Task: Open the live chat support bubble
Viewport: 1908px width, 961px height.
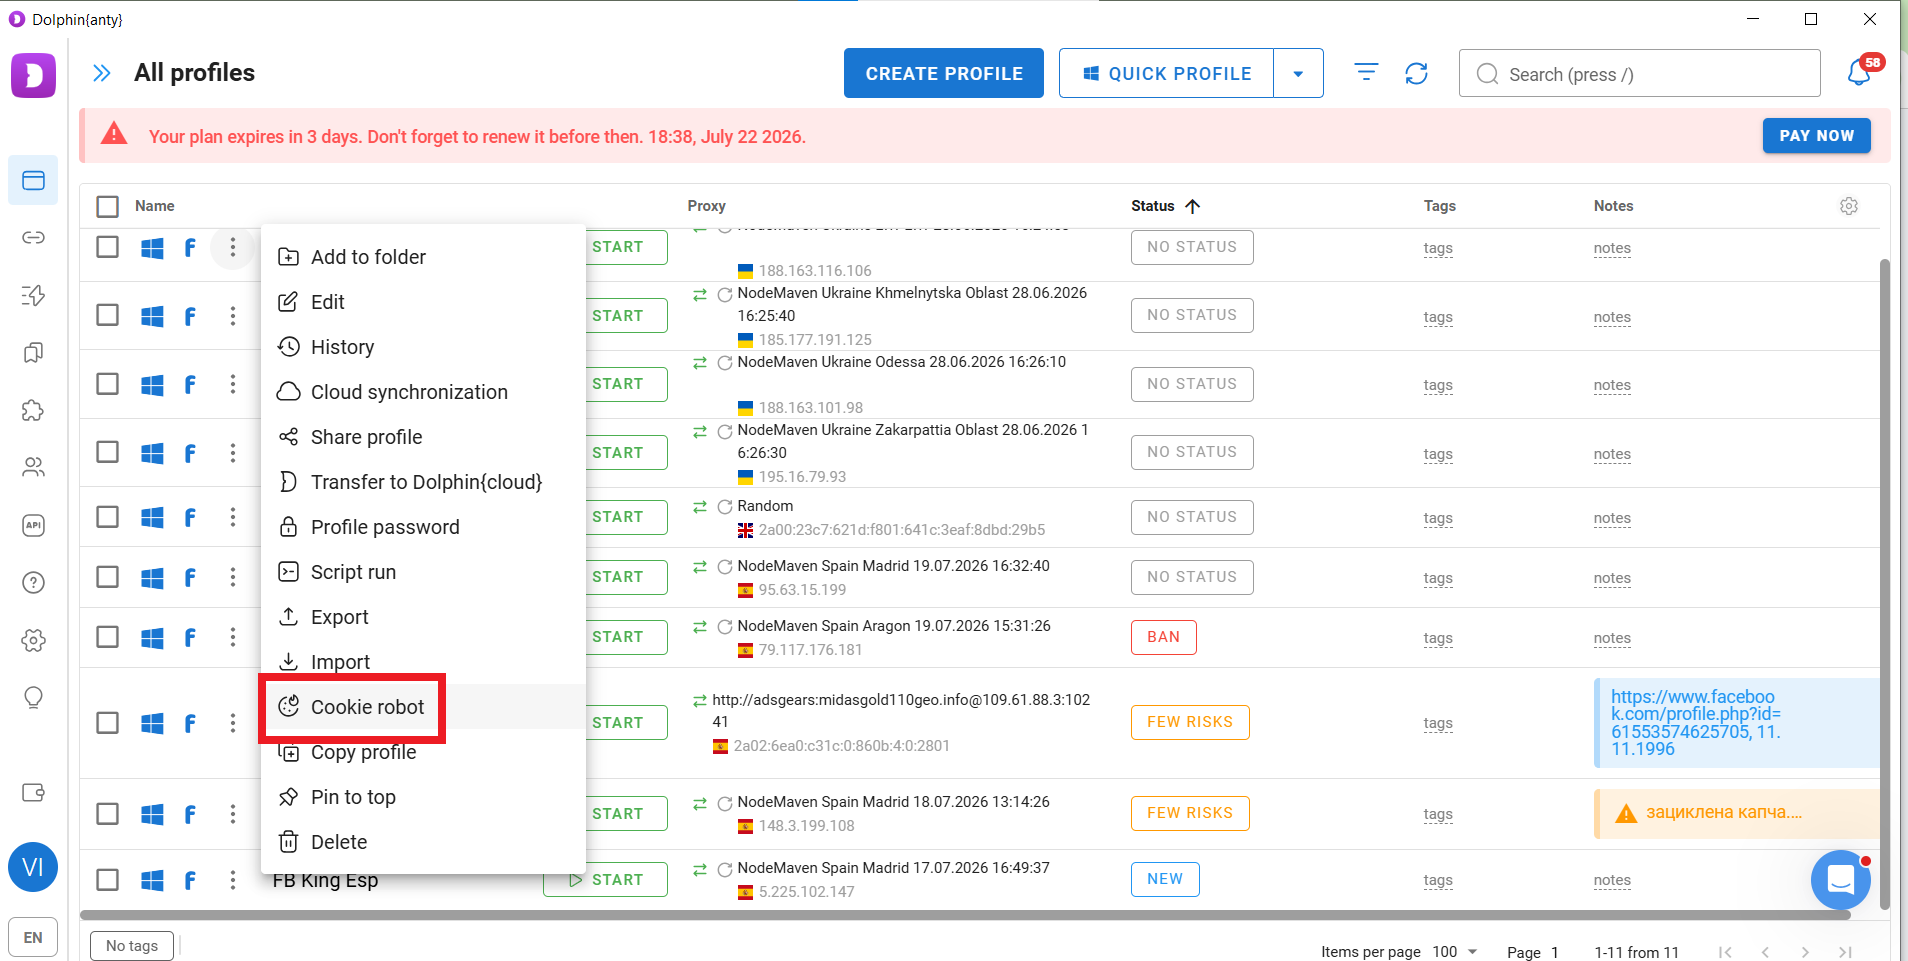Action: coord(1840,879)
